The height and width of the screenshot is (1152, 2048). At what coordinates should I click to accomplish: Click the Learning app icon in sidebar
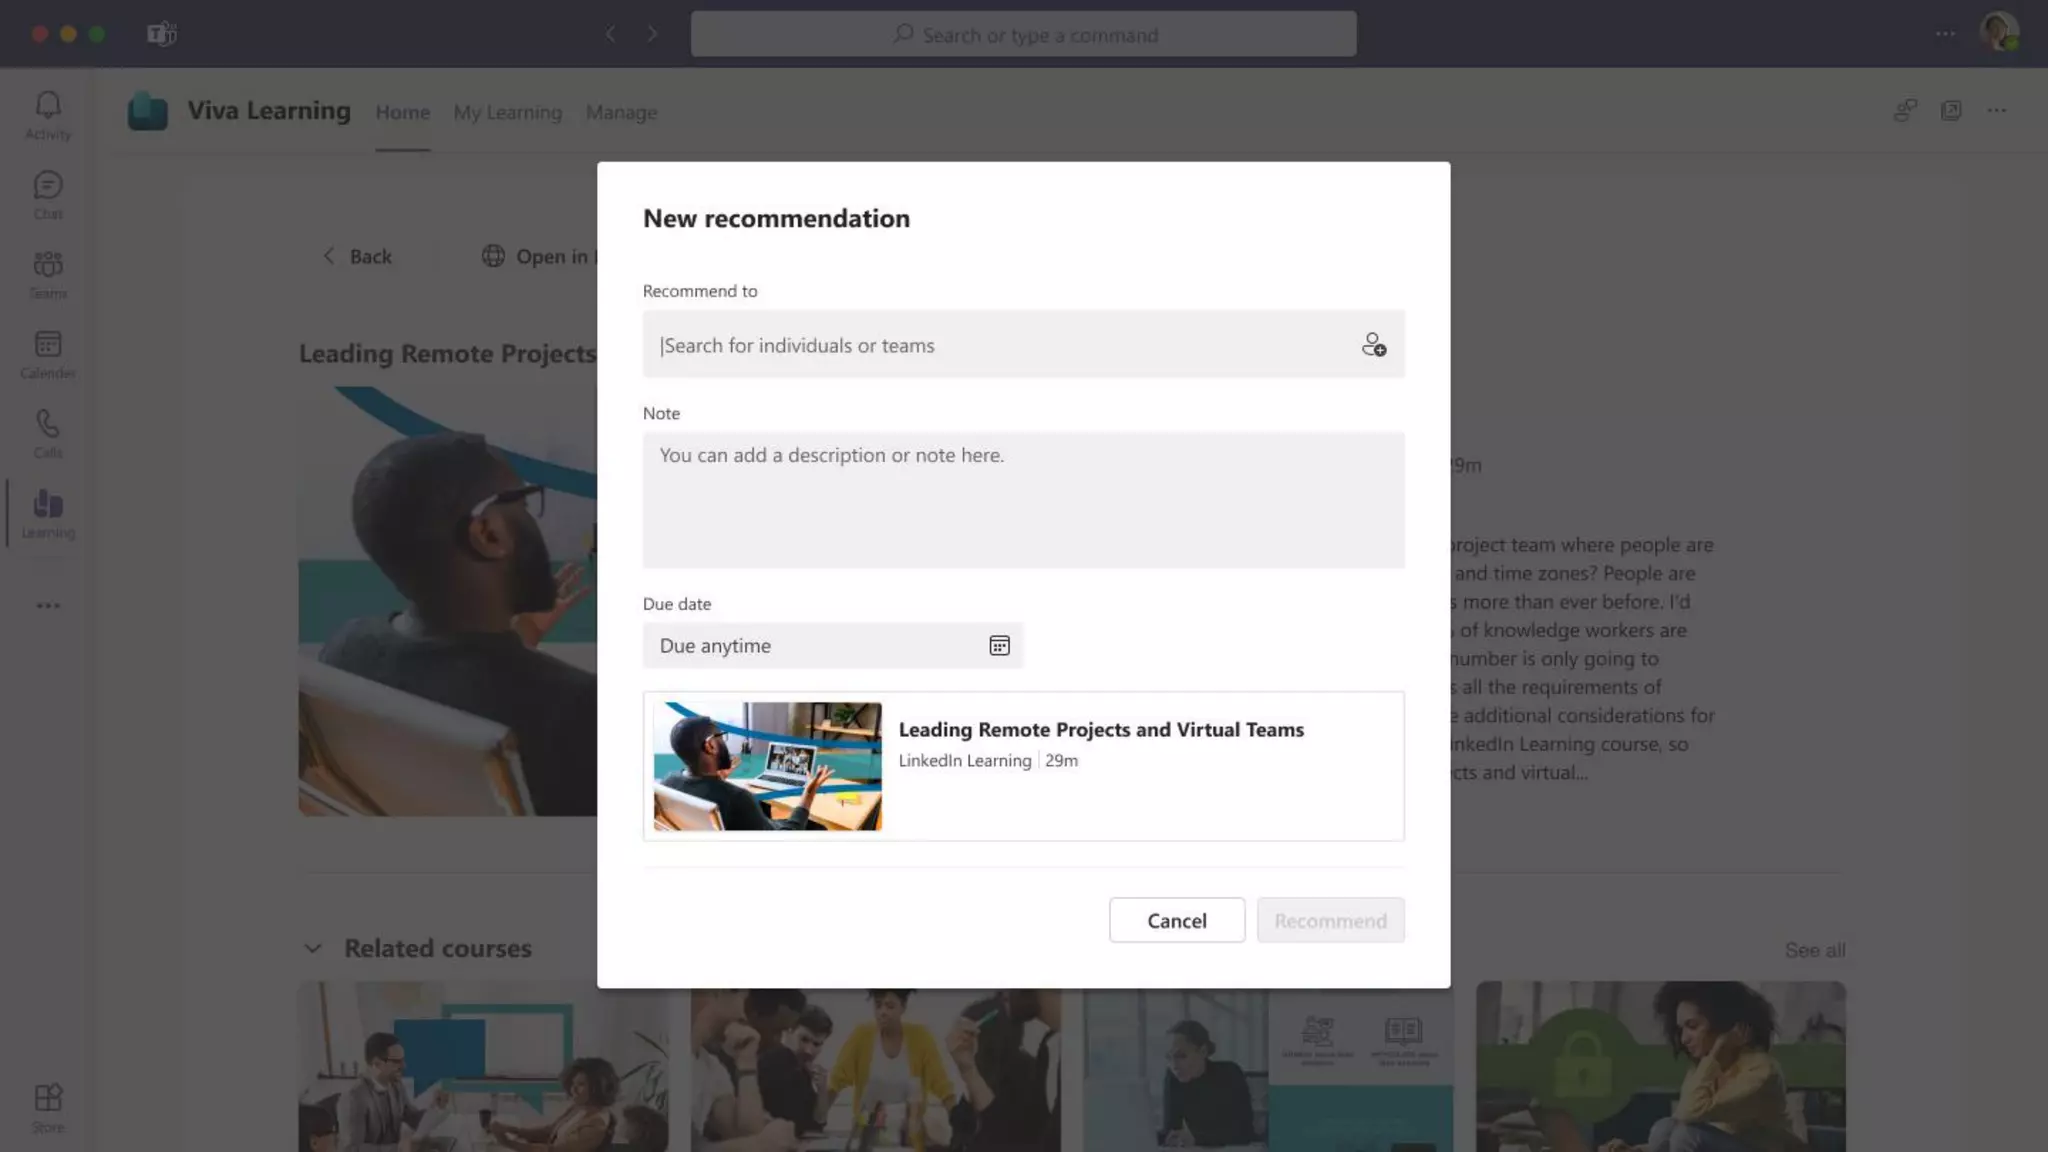[48, 513]
